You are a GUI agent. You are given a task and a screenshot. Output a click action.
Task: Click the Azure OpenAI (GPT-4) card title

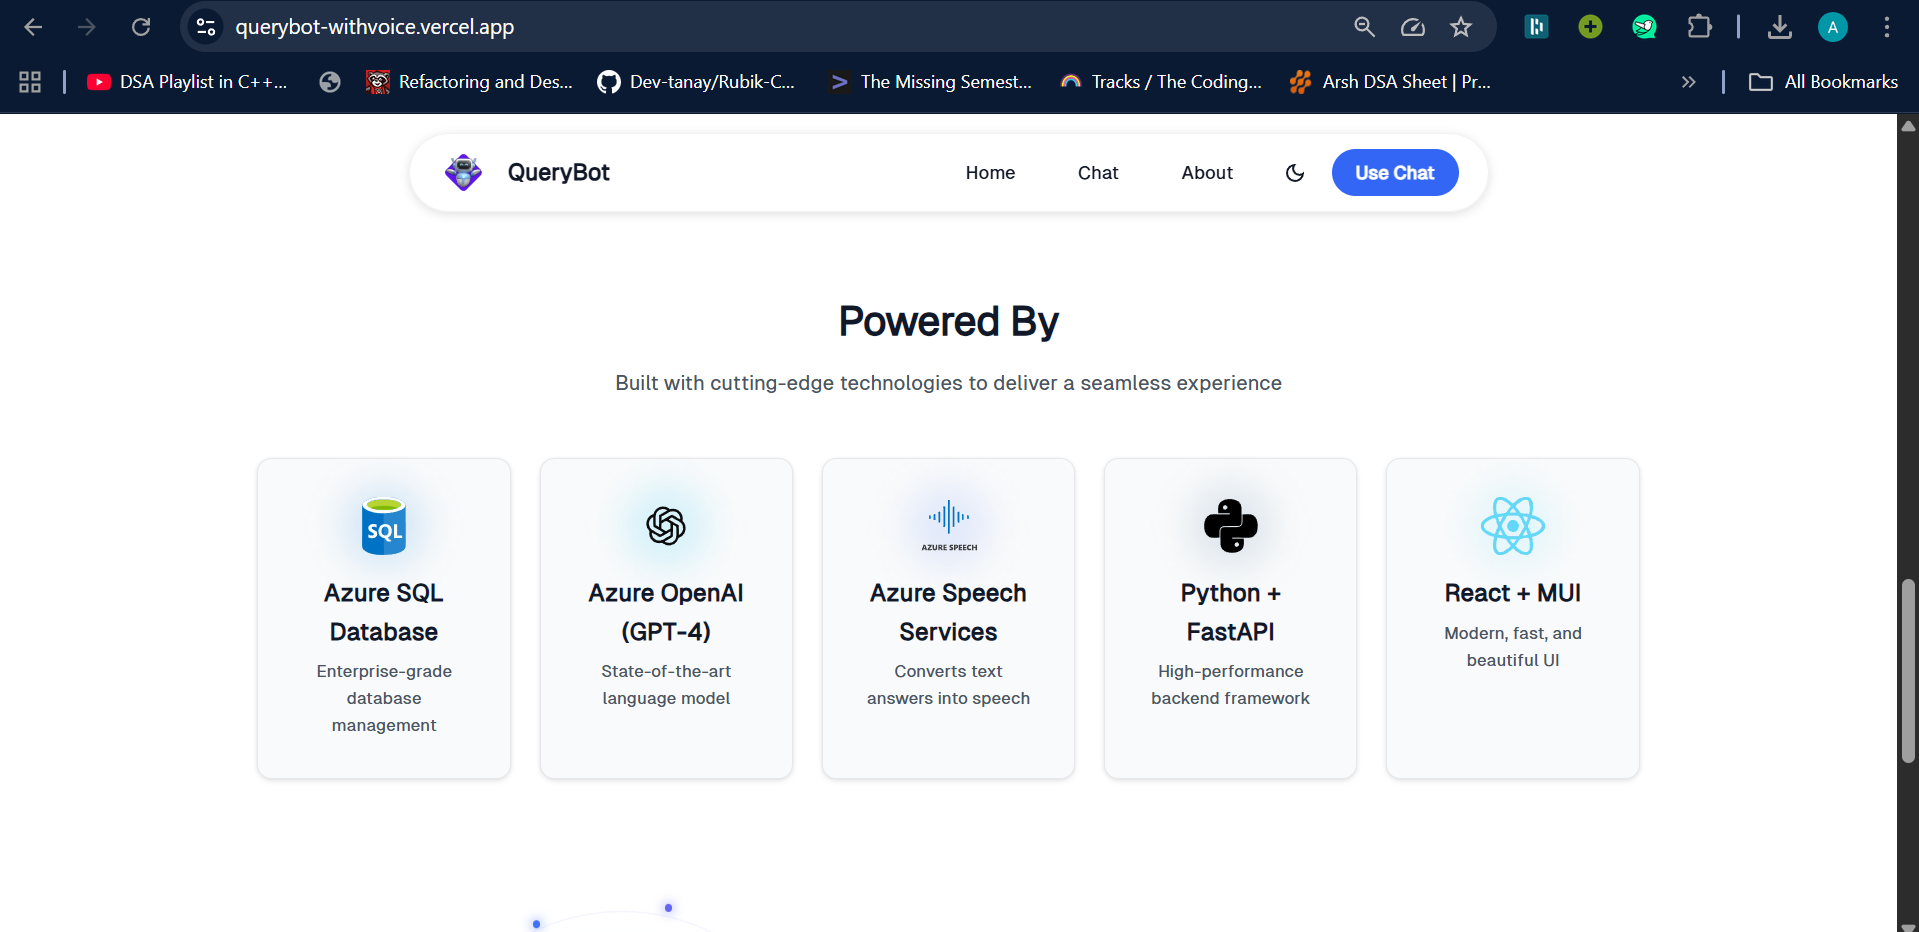tap(666, 612)
